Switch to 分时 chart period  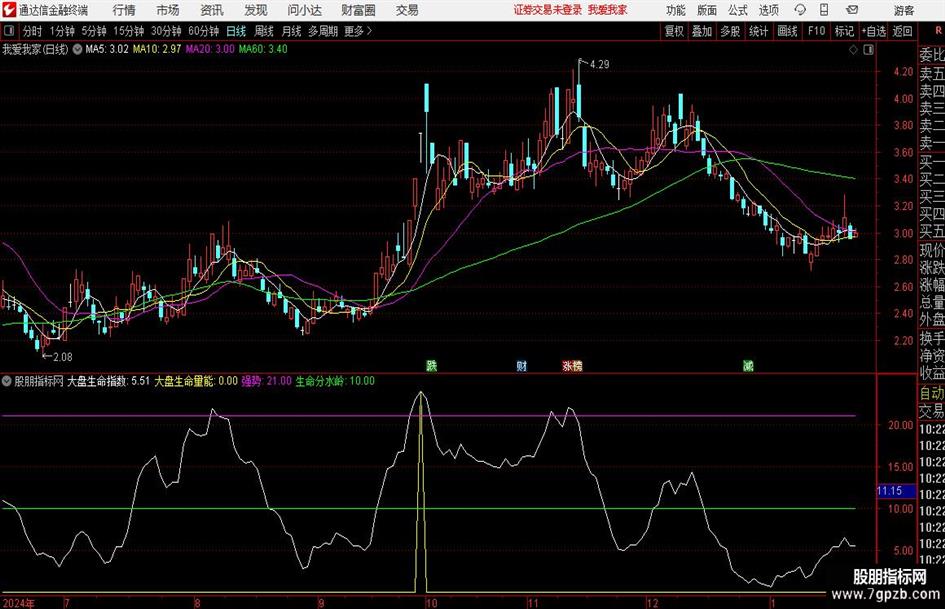[32, 31]
